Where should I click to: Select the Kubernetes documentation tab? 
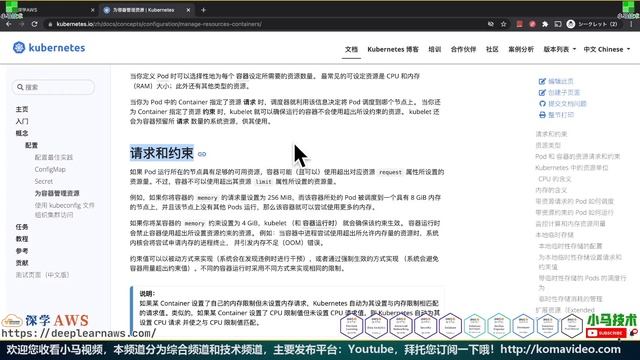tap(147, 10)
